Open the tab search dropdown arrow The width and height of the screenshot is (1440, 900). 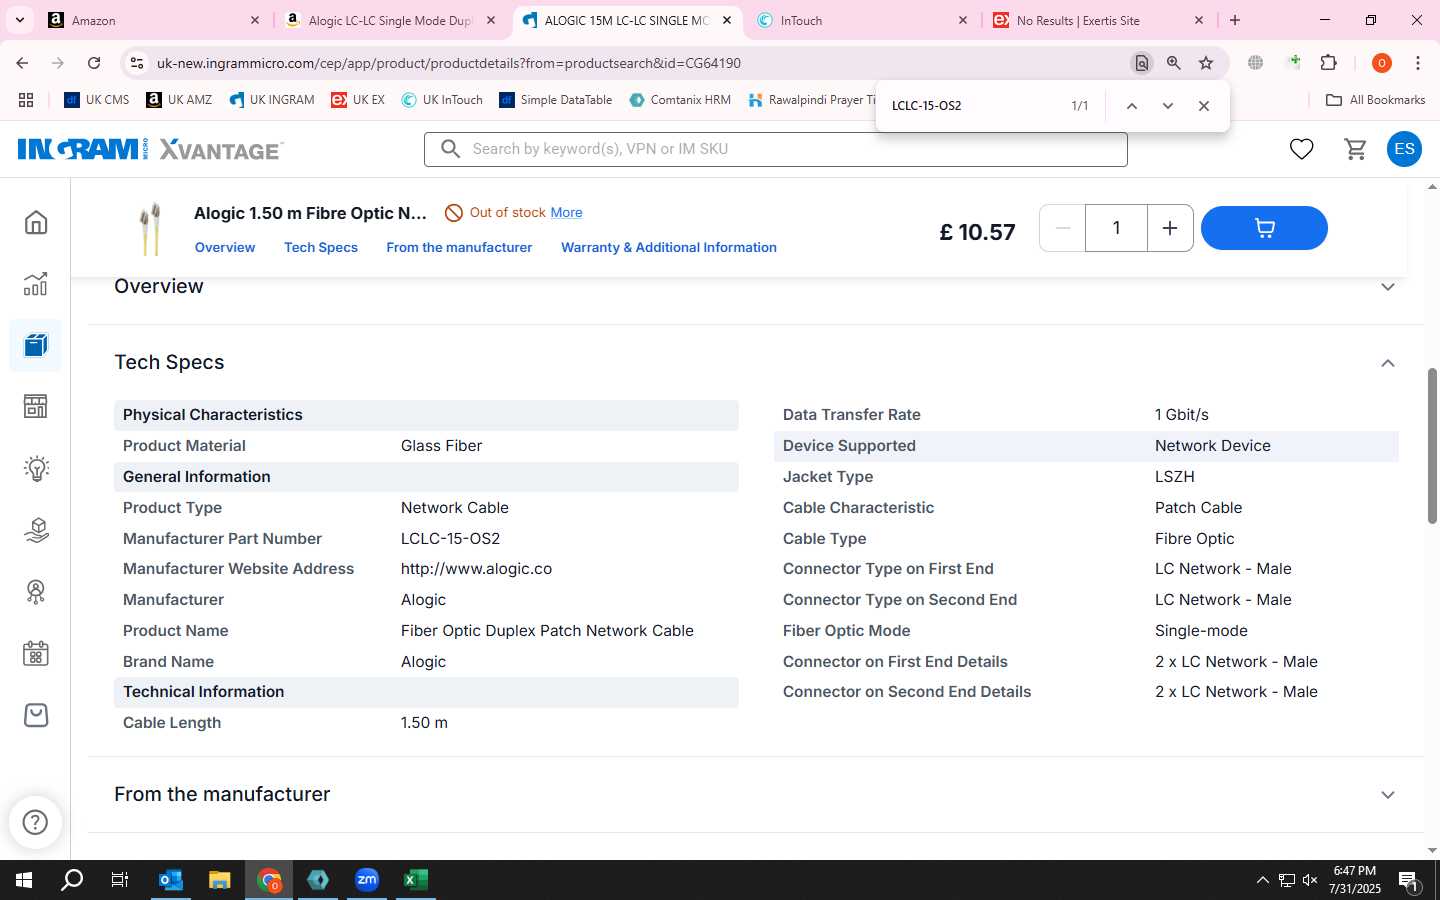19,20
